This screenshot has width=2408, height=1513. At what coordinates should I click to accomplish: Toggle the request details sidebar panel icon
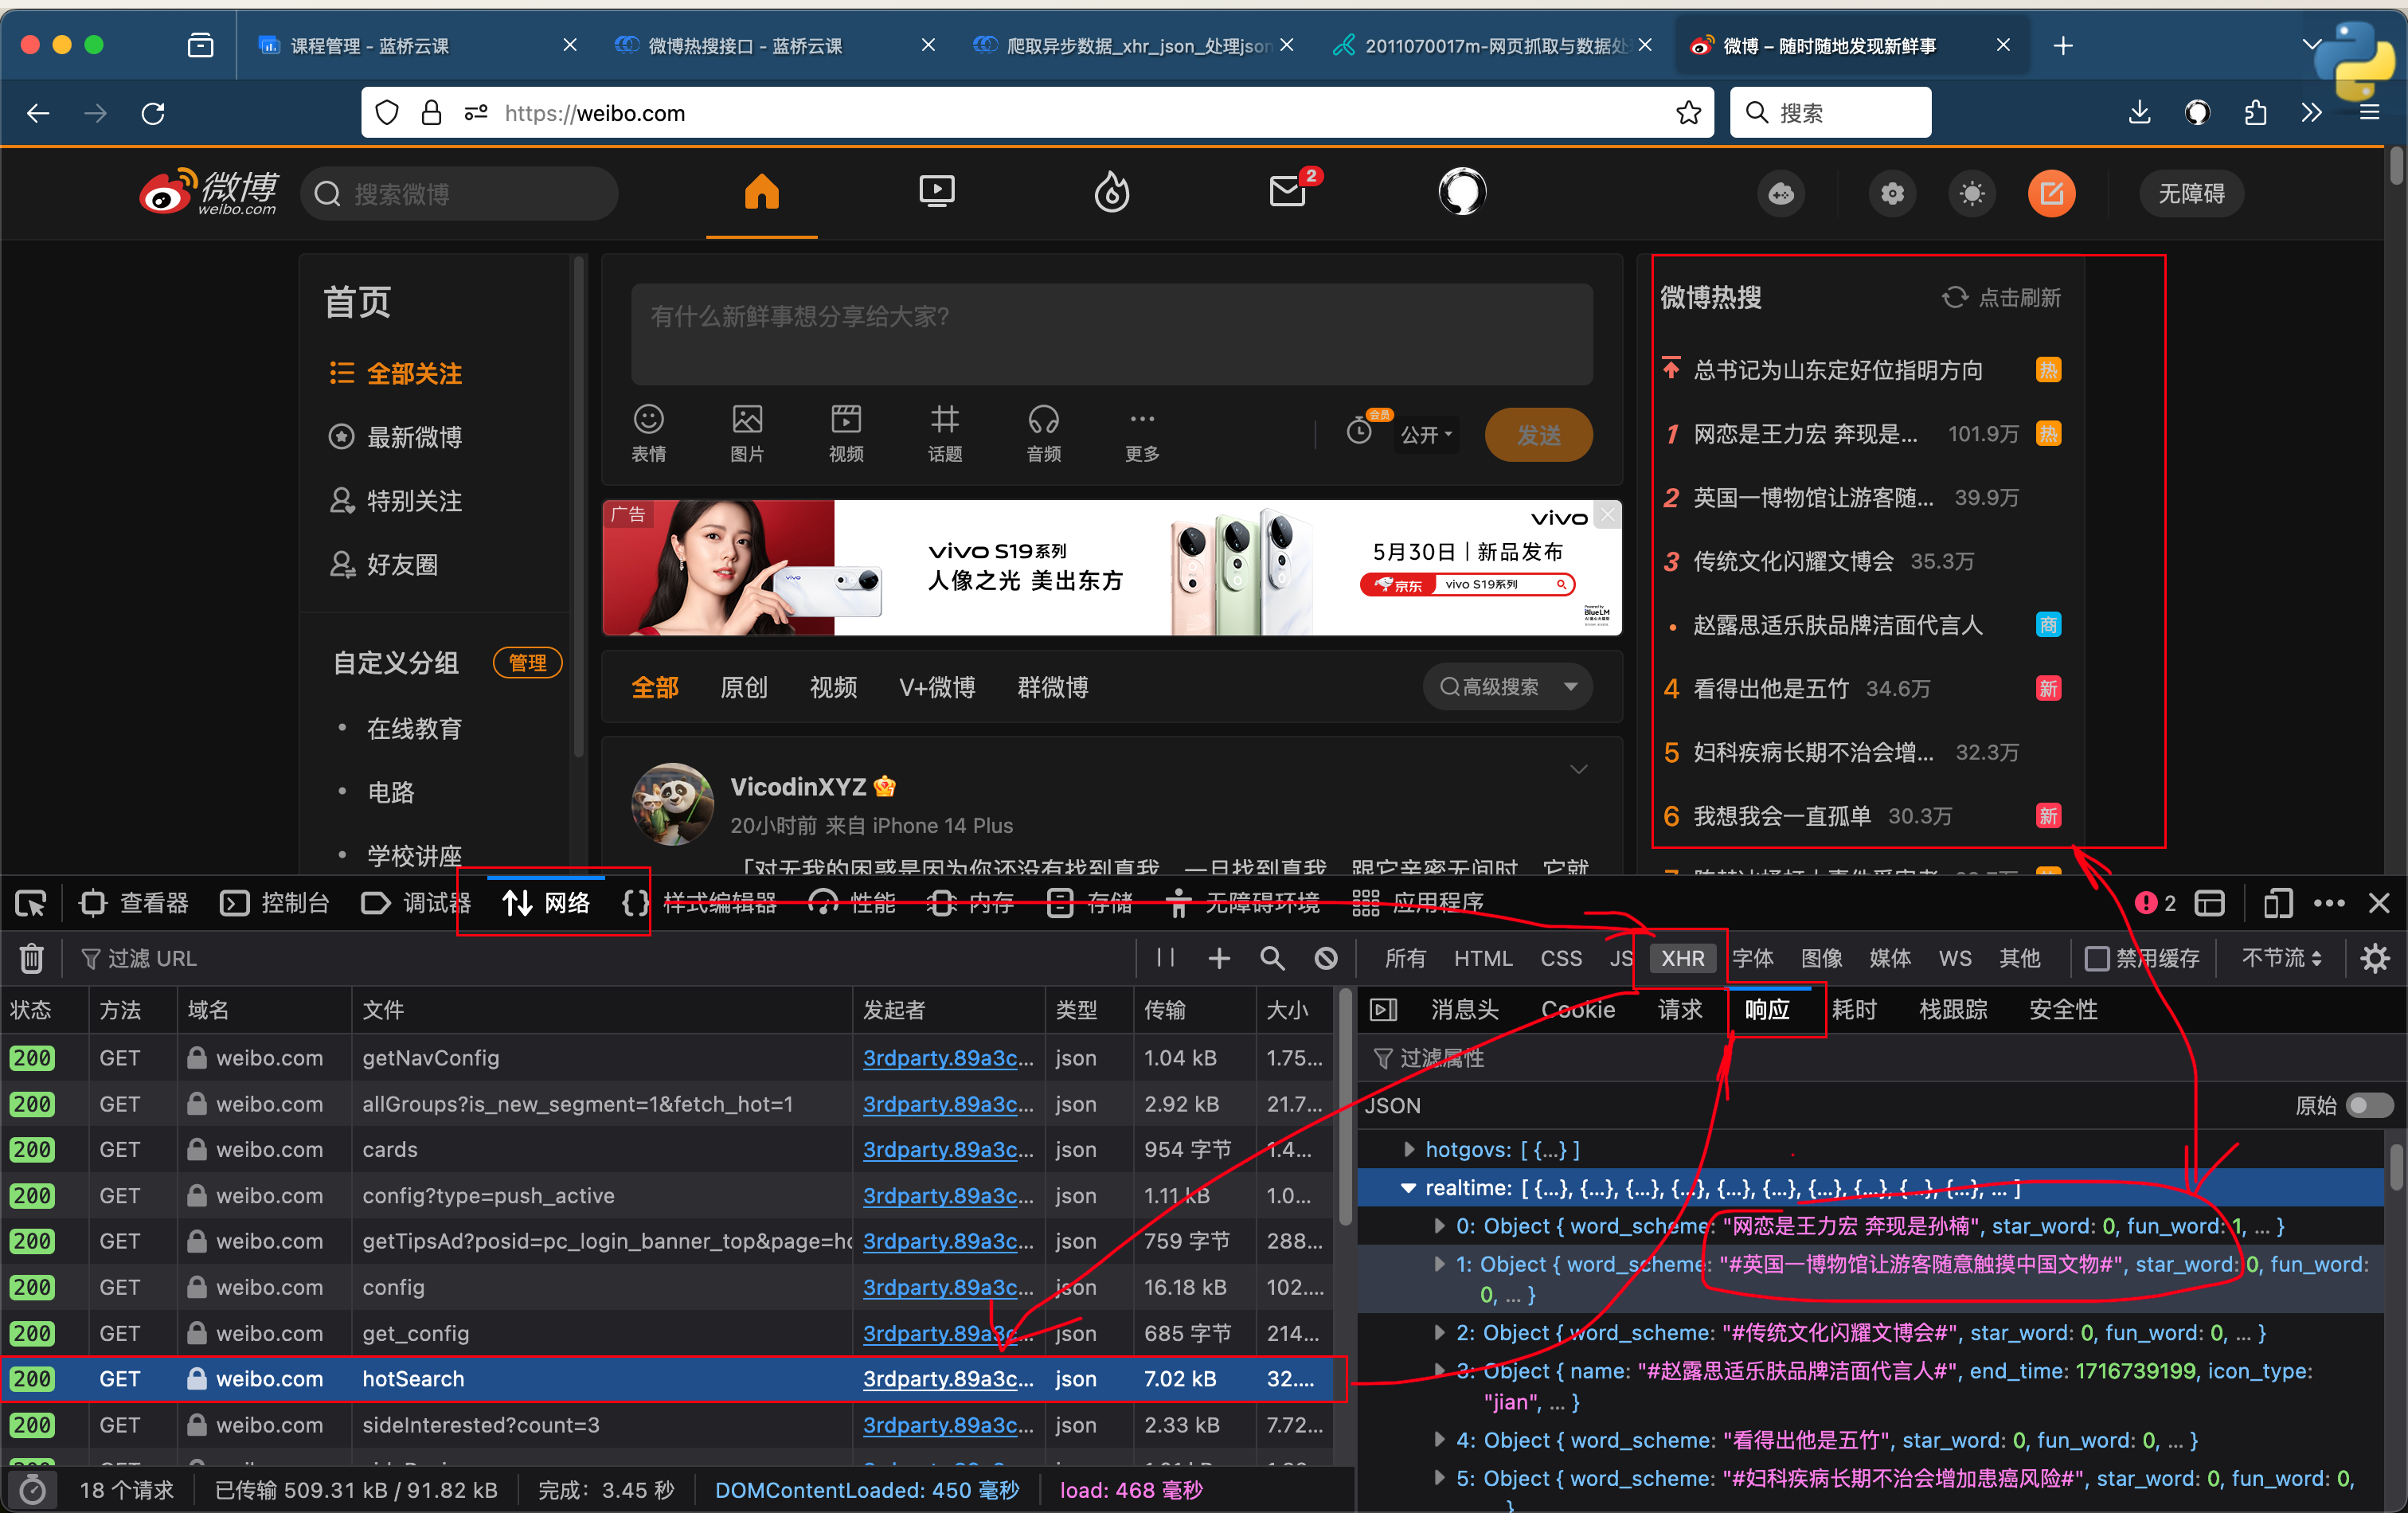coord(1383,1009)
